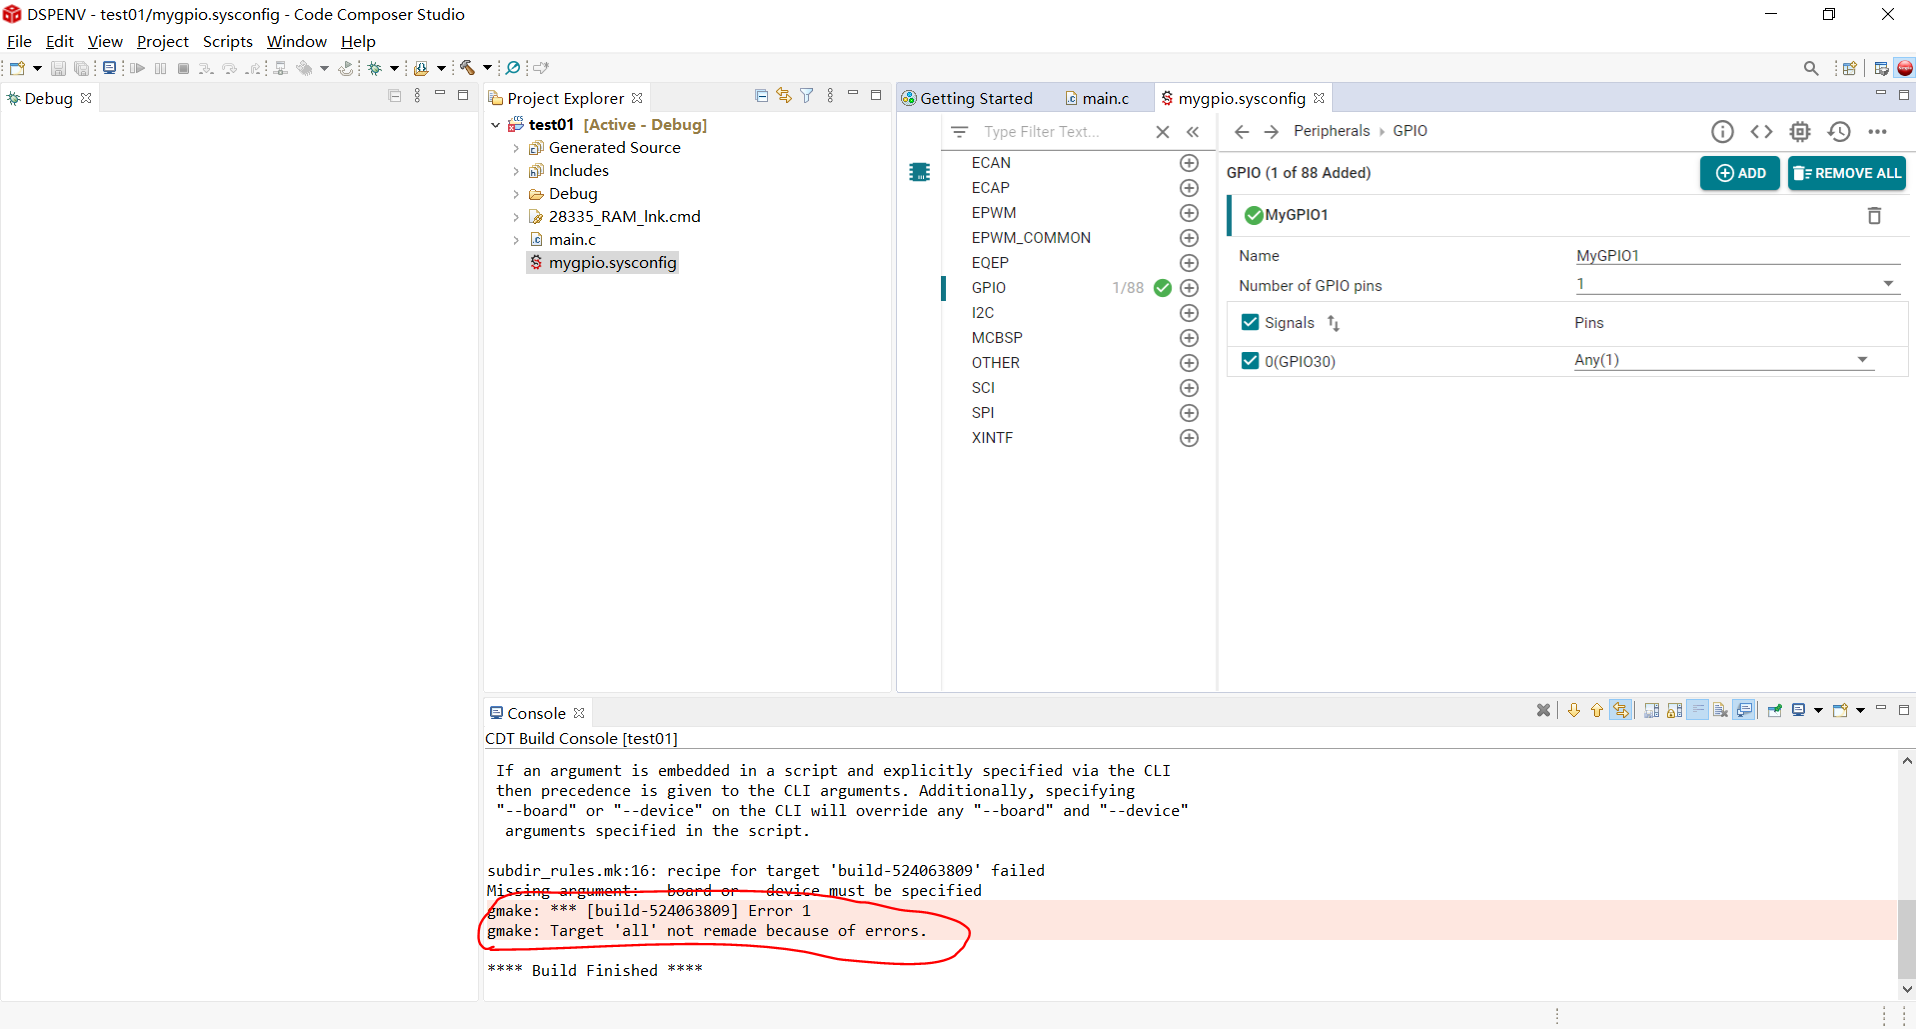Open the Any(1) pin selection dropdown
The image size is (1916, 1029).
[1861, 359]
